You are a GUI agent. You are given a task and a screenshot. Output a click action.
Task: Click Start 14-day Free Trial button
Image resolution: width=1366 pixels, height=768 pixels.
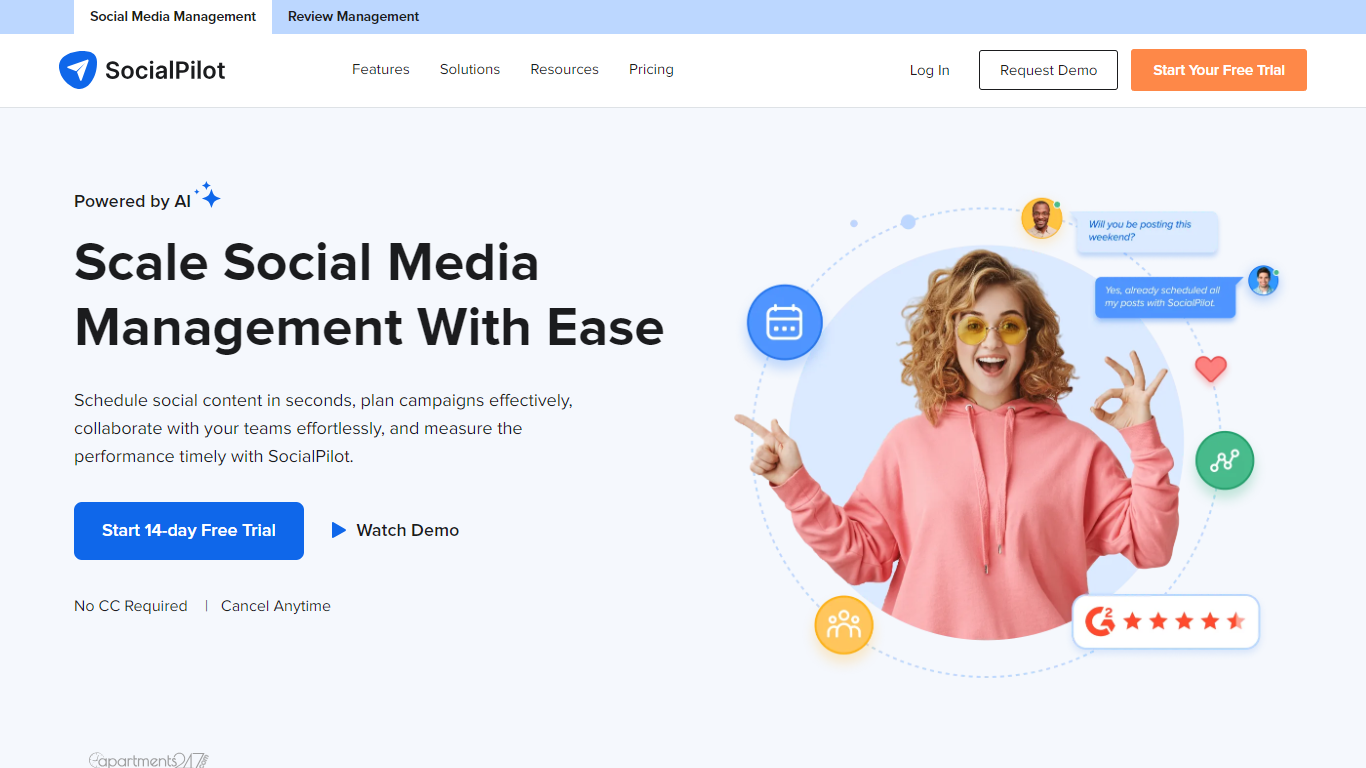coord(189,531)
